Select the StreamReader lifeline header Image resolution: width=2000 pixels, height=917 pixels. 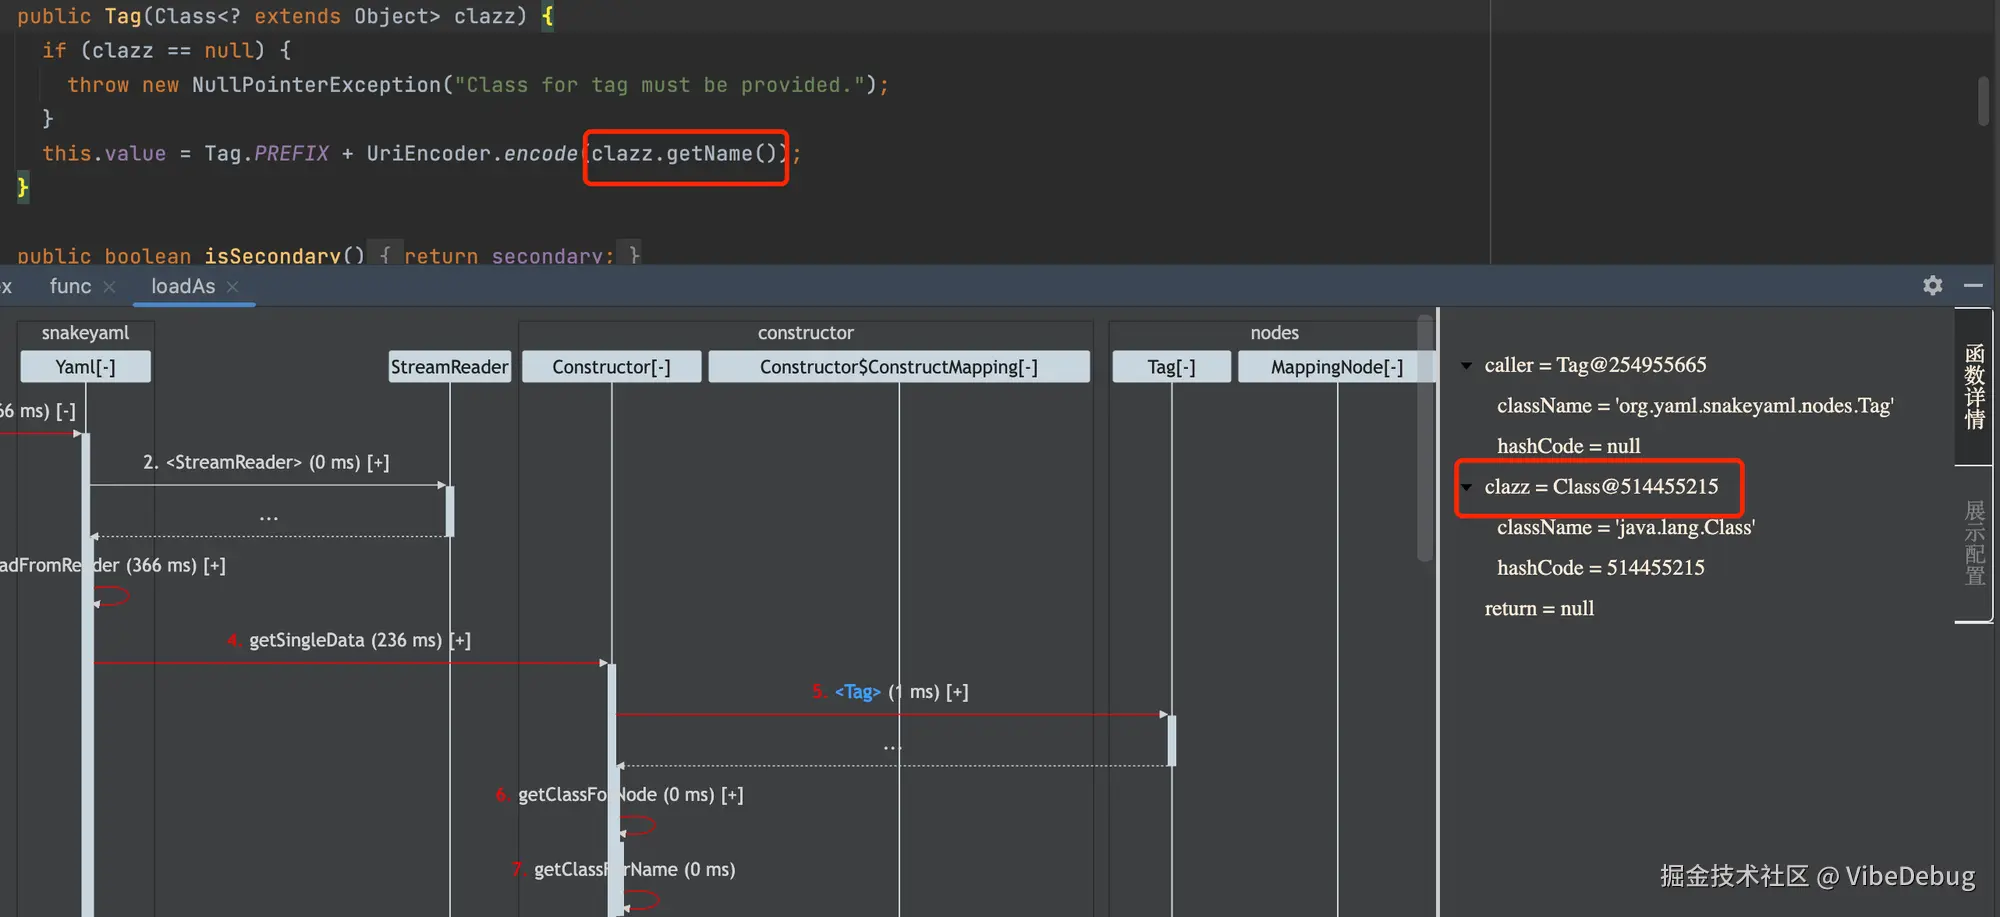coord(450,367)
